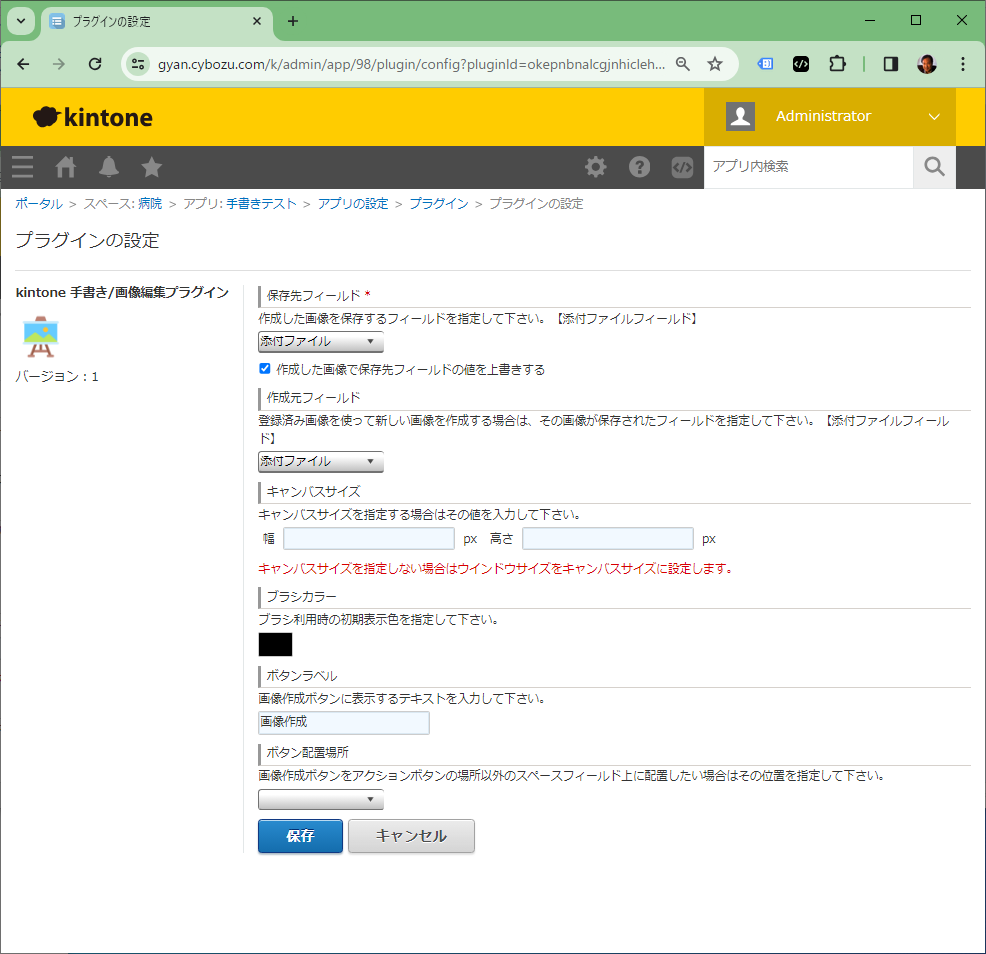Toggle the overwrite save field checkbox
This screenshot has width=986, height=954.
pos(265,369)
